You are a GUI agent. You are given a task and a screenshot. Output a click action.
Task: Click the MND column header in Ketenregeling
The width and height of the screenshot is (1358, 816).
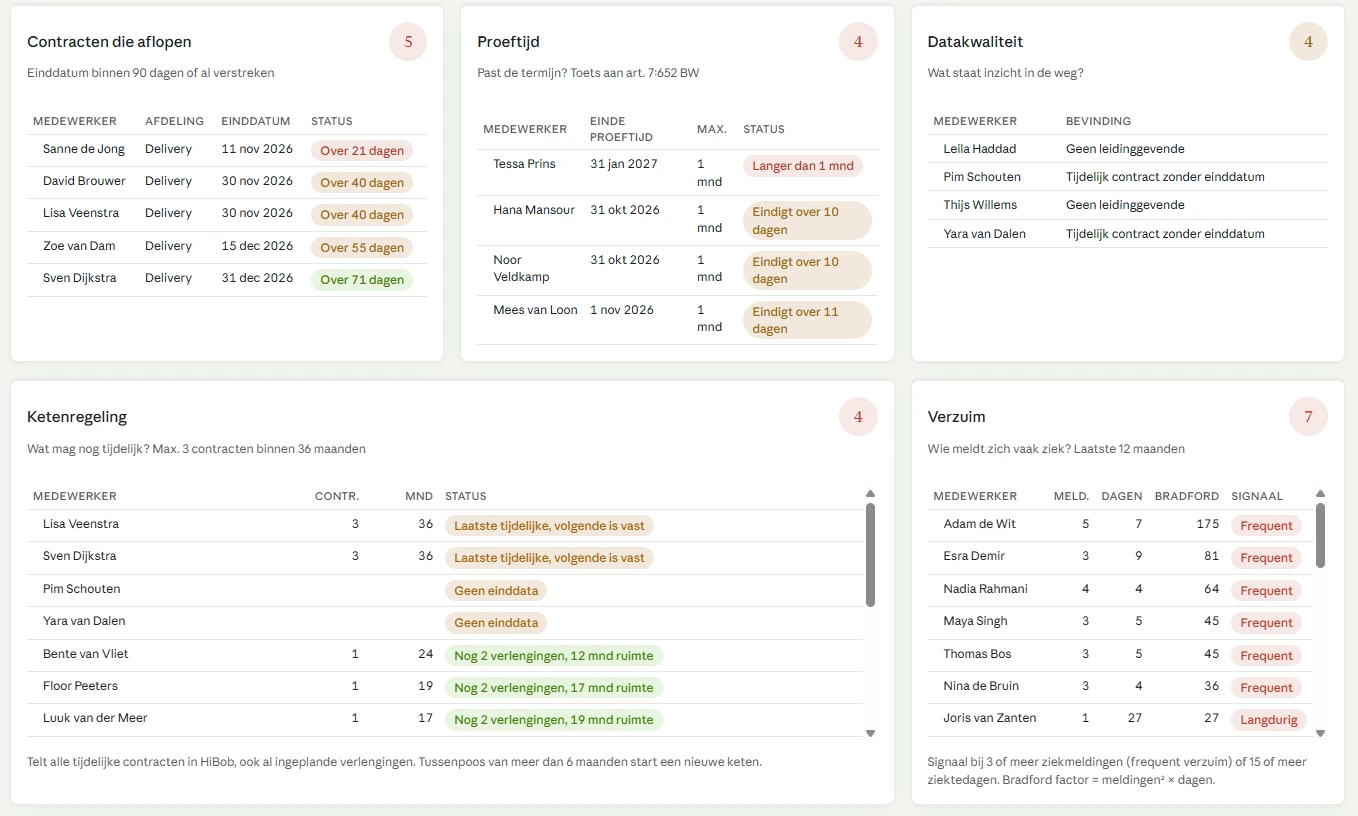point(419,496)
